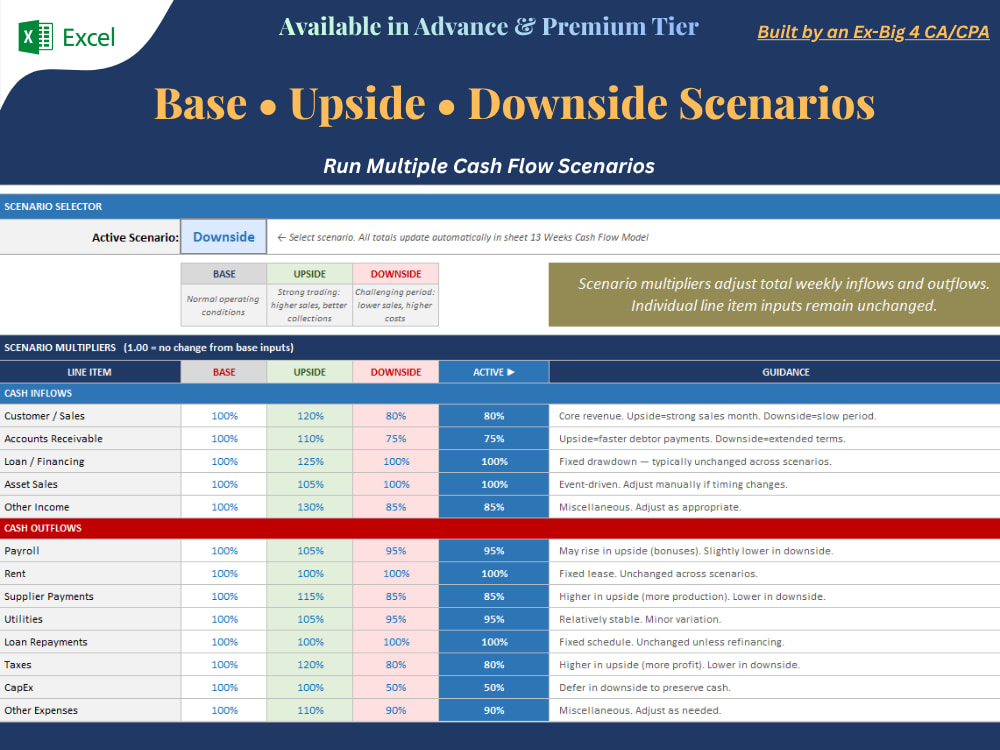The height and width of the screenshot is (750, 1000).
Task: Click the LINE ITEM column header
Action: coord(90,372)
